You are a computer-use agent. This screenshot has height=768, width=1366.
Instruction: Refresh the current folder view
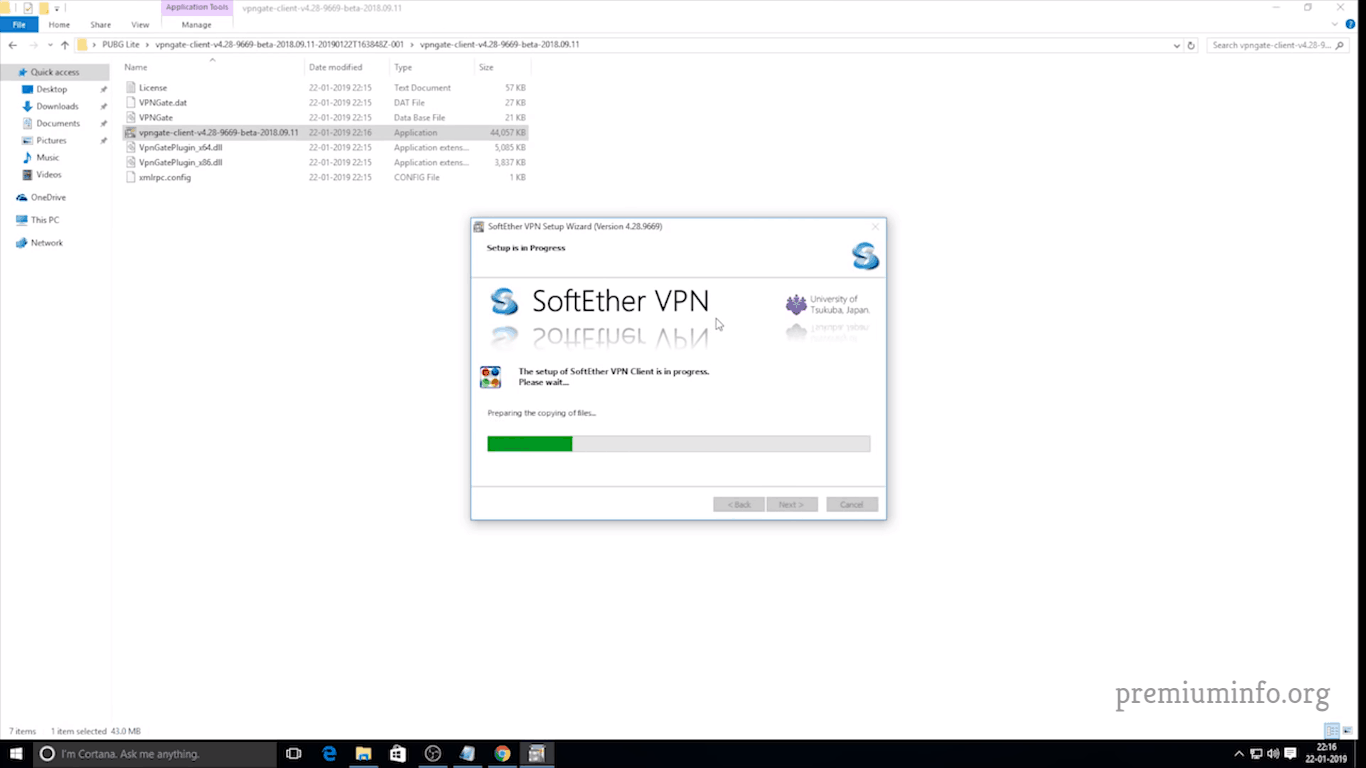[1191, 45]
